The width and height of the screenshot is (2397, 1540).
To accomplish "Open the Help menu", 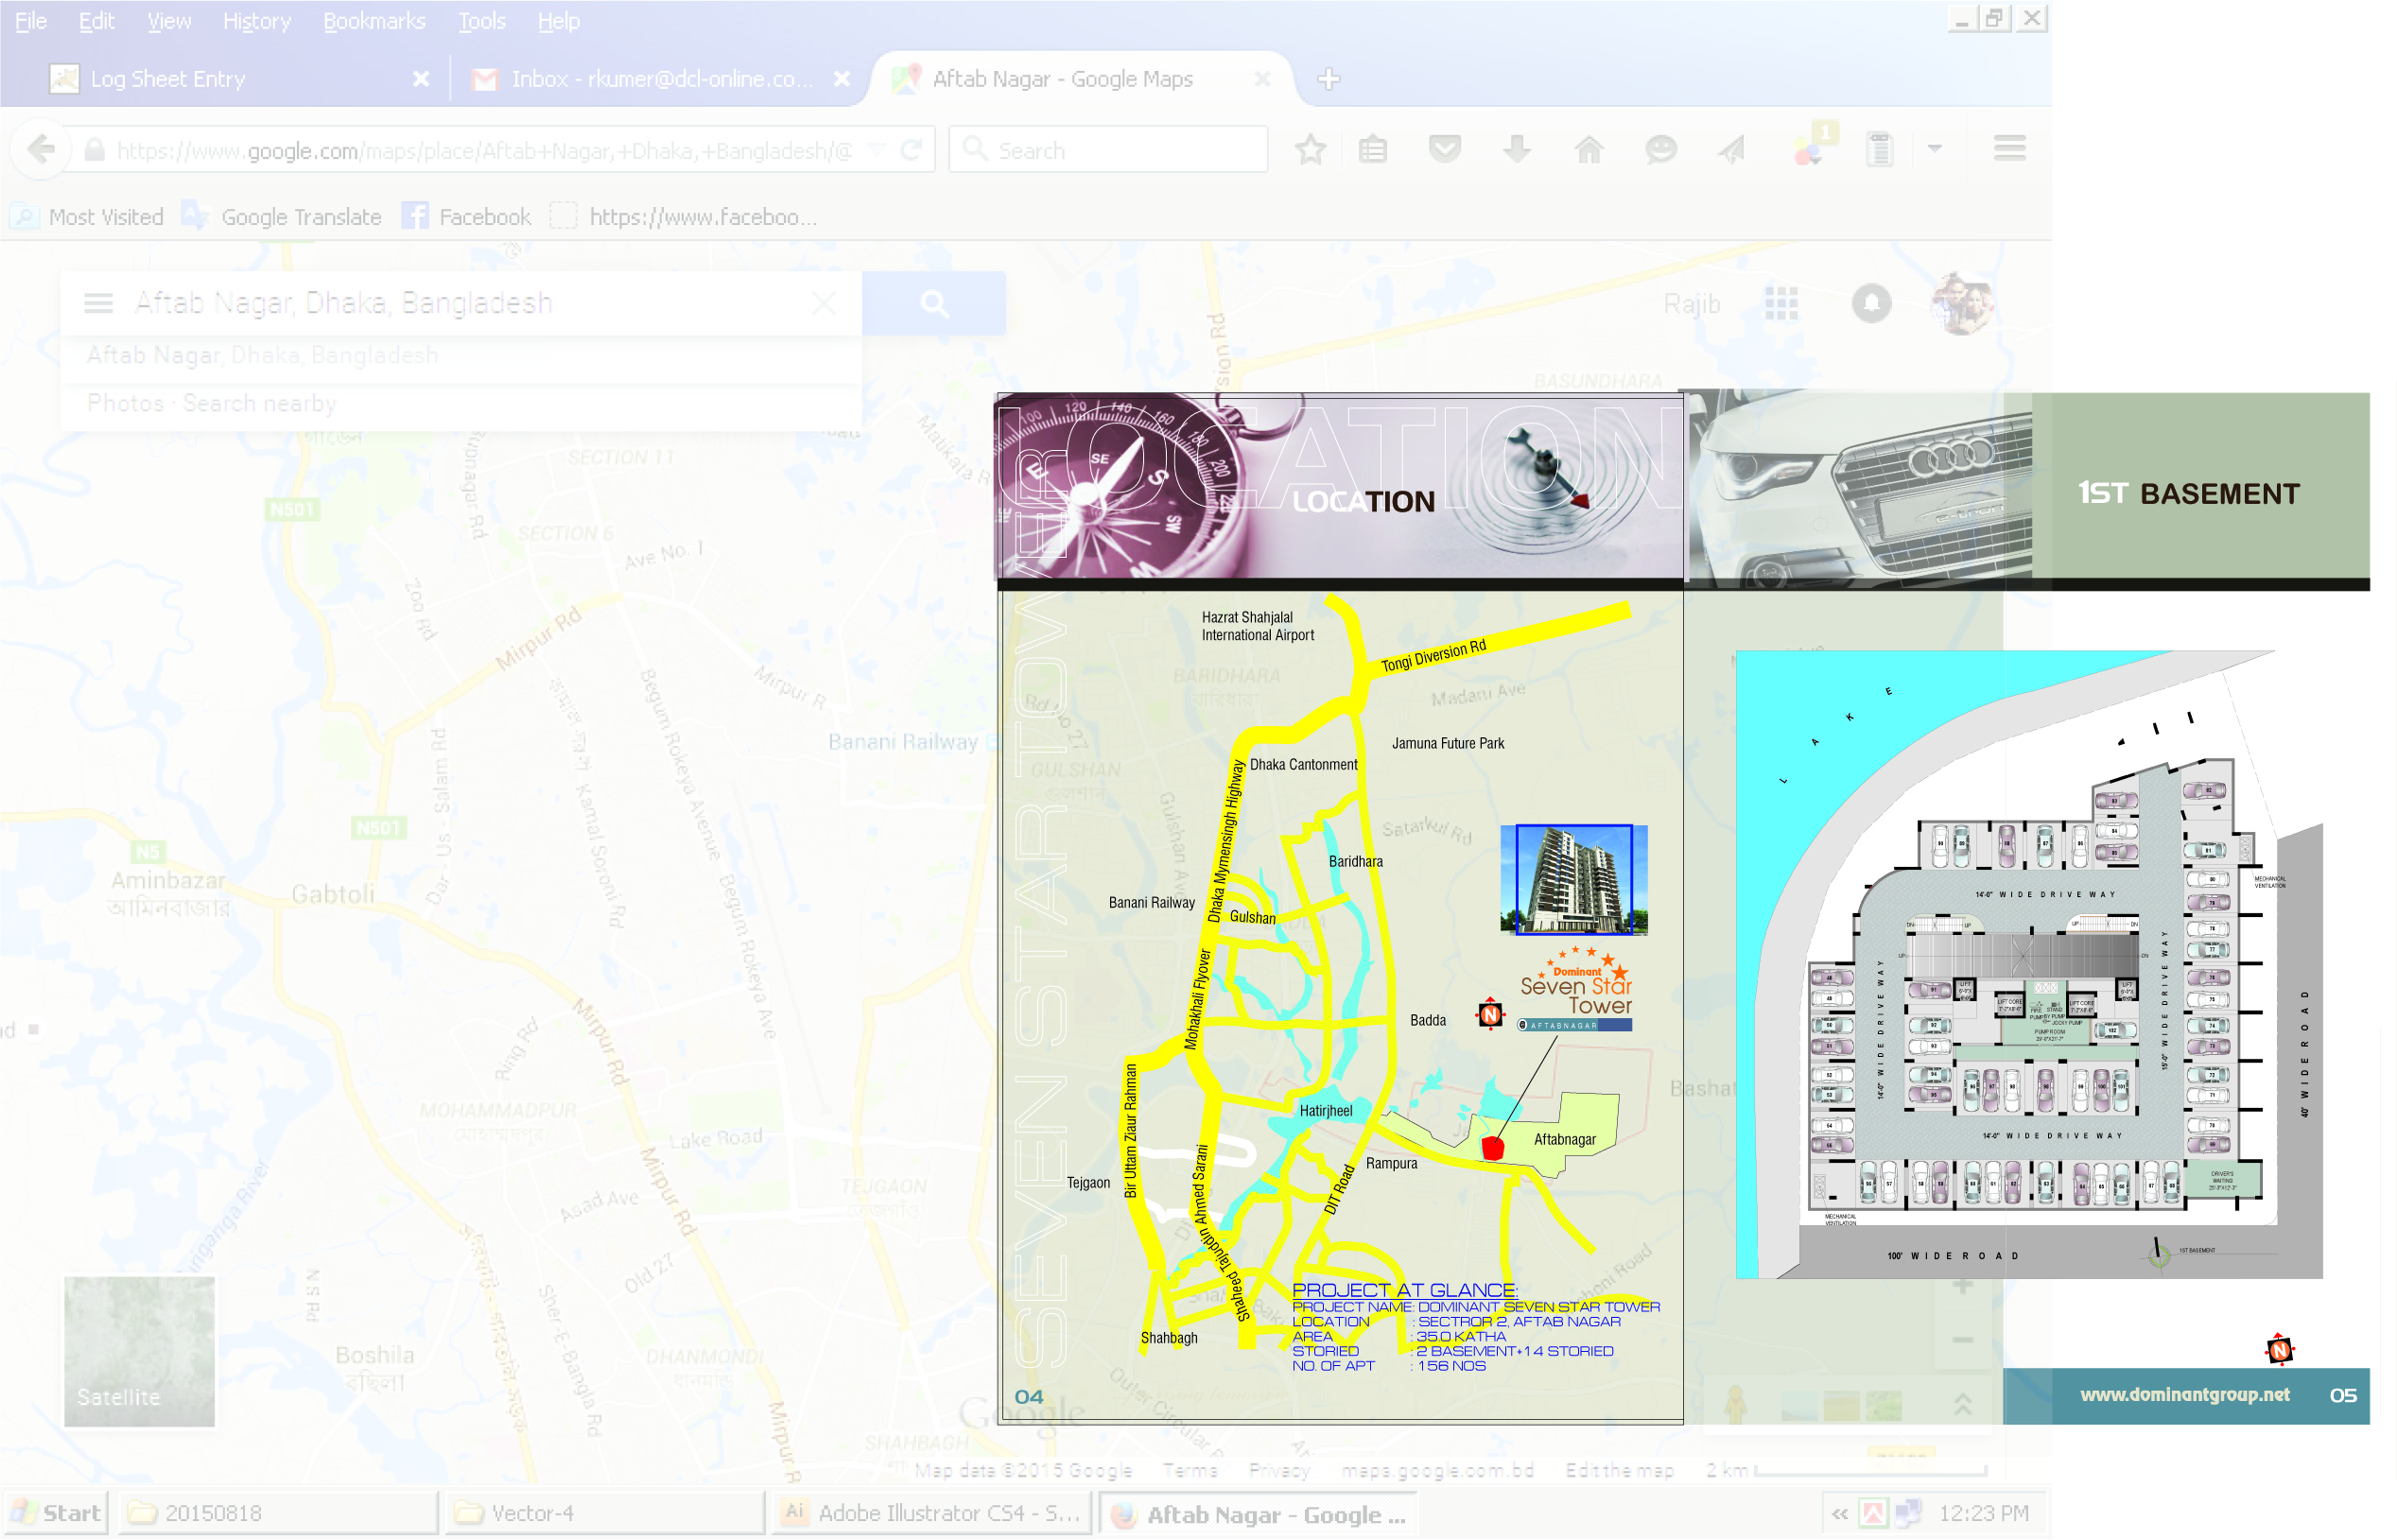I will pos(558,21).
